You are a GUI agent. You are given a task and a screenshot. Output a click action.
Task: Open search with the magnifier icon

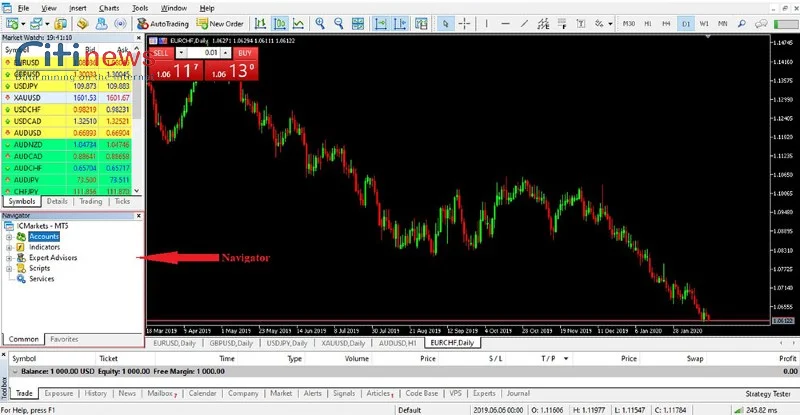(x=742, y=23)
